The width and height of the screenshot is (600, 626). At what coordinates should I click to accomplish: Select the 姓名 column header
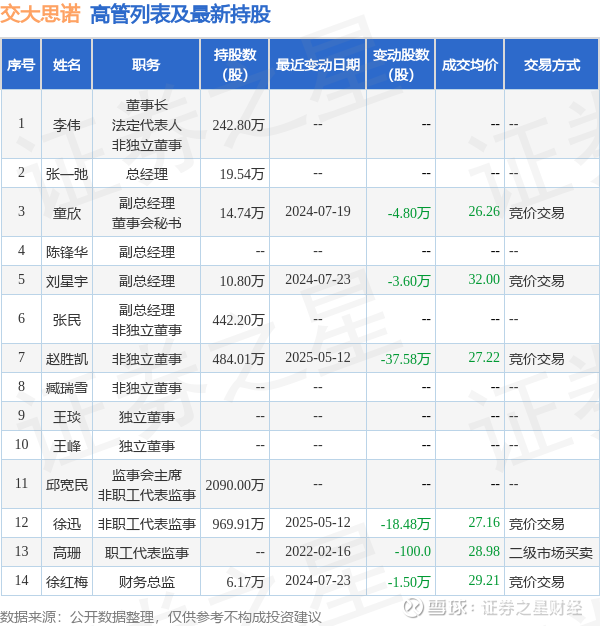(67, 64)
